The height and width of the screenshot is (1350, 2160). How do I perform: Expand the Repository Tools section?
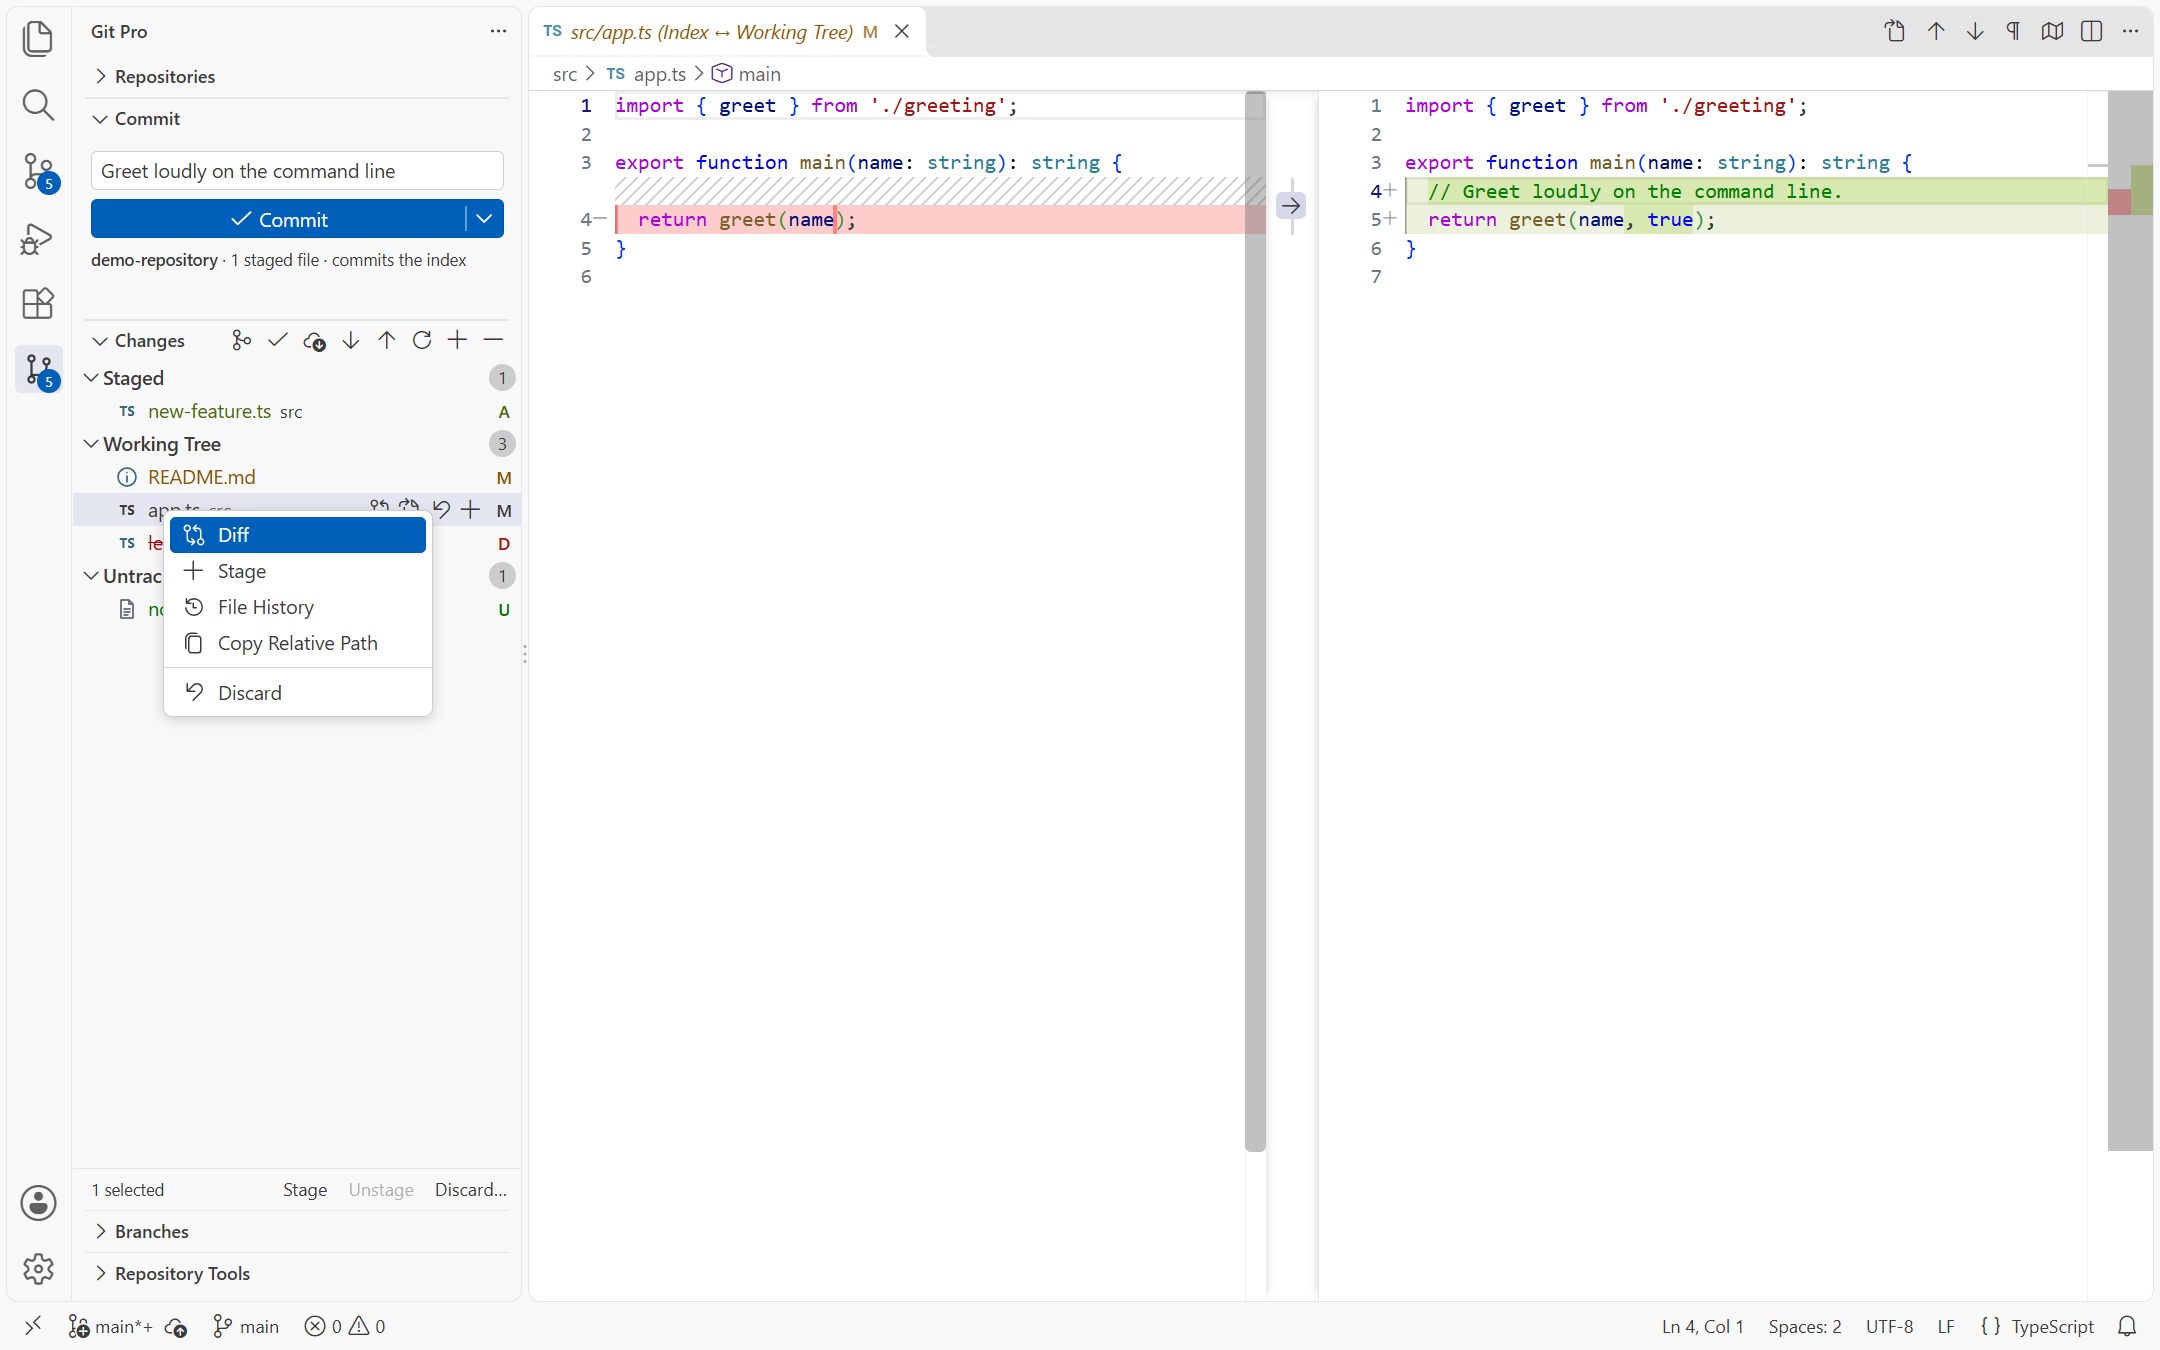click(297, 1273)
